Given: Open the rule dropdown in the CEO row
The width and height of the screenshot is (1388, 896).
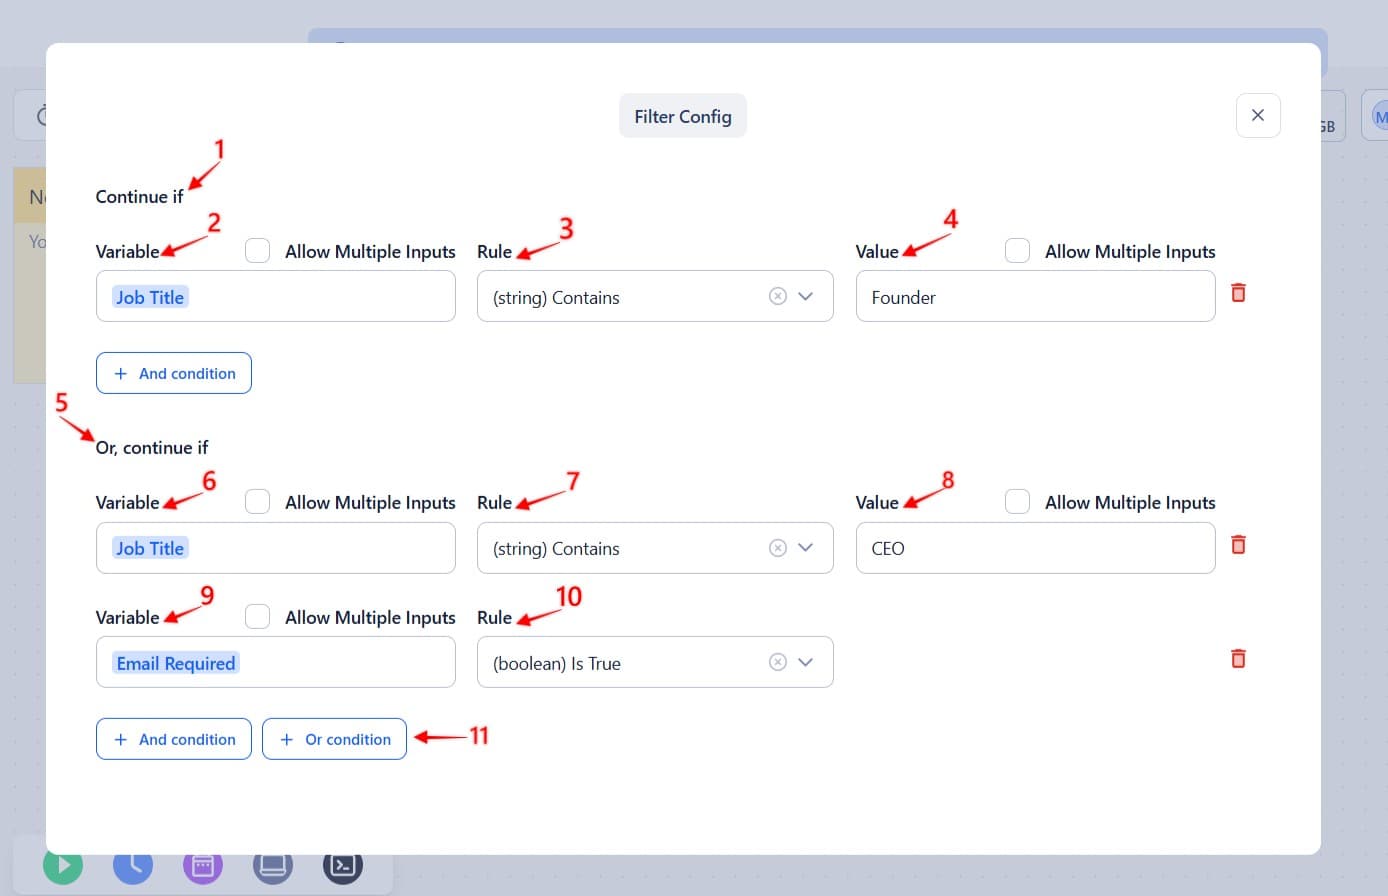Looking at the screenshot, I should 806,548.
